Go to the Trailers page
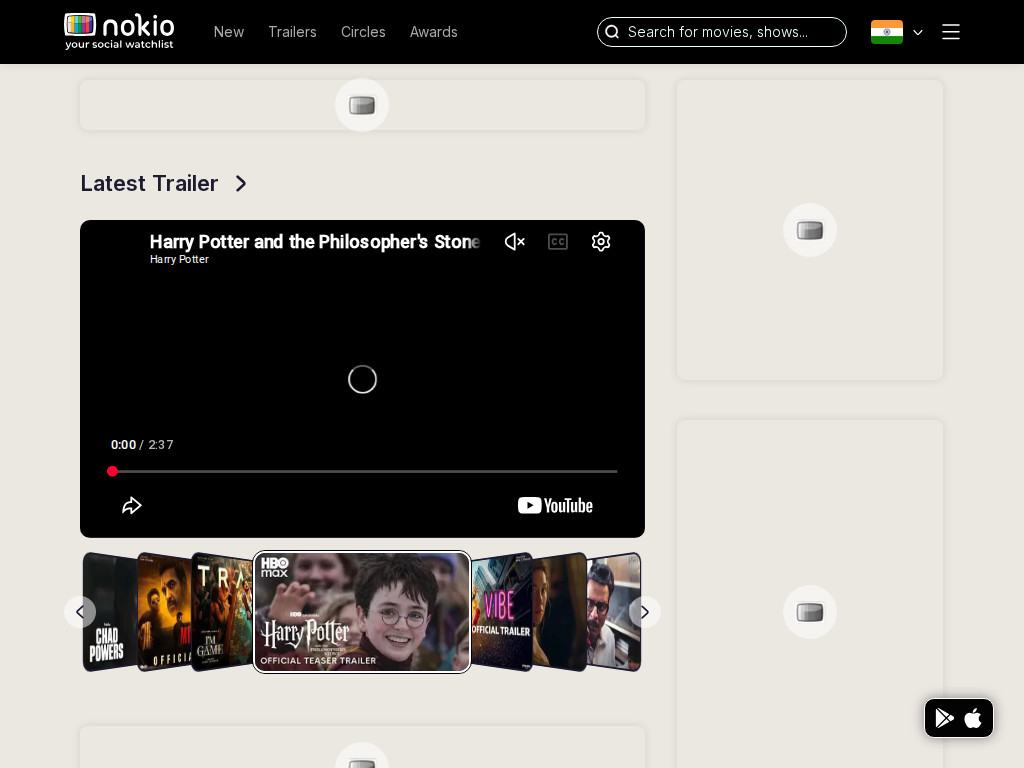This screenshot has height=768, width=1024. tap(292, 32)
